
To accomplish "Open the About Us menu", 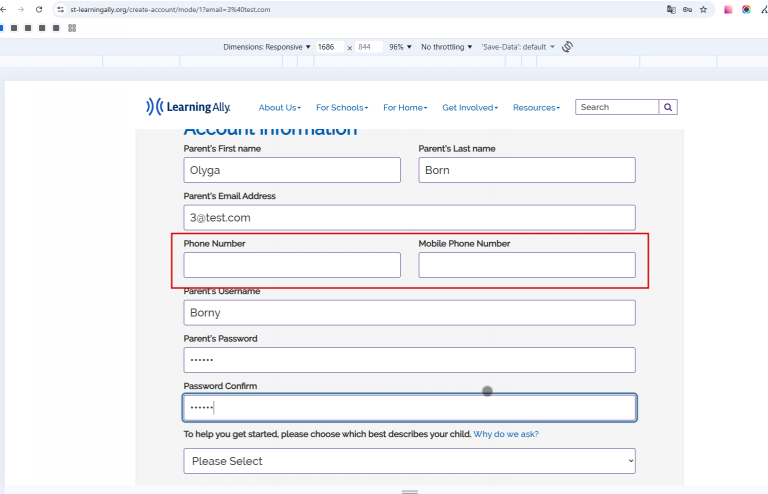I will (280, 108).
